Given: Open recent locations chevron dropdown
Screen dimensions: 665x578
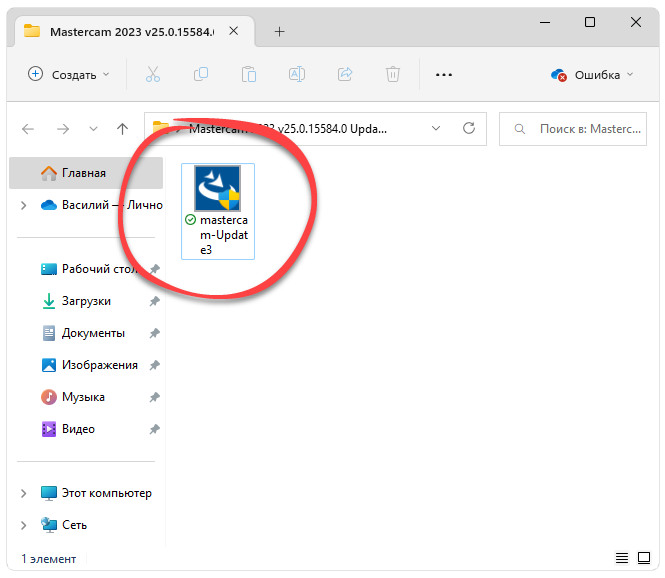Looking at the screenshot, I should [93, 129].
